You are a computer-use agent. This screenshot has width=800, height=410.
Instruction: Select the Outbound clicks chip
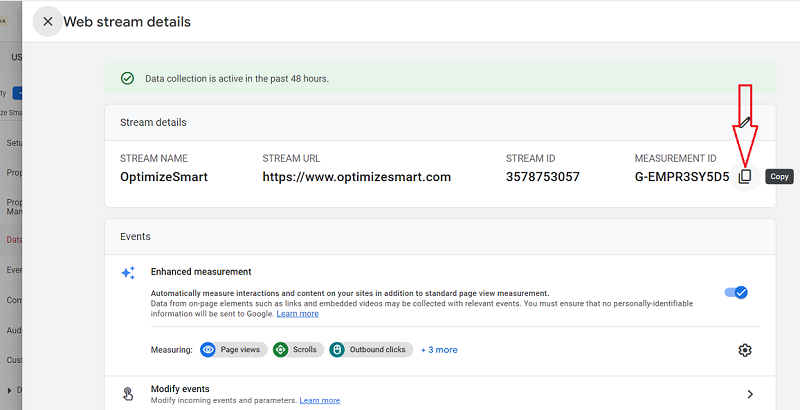371,350
